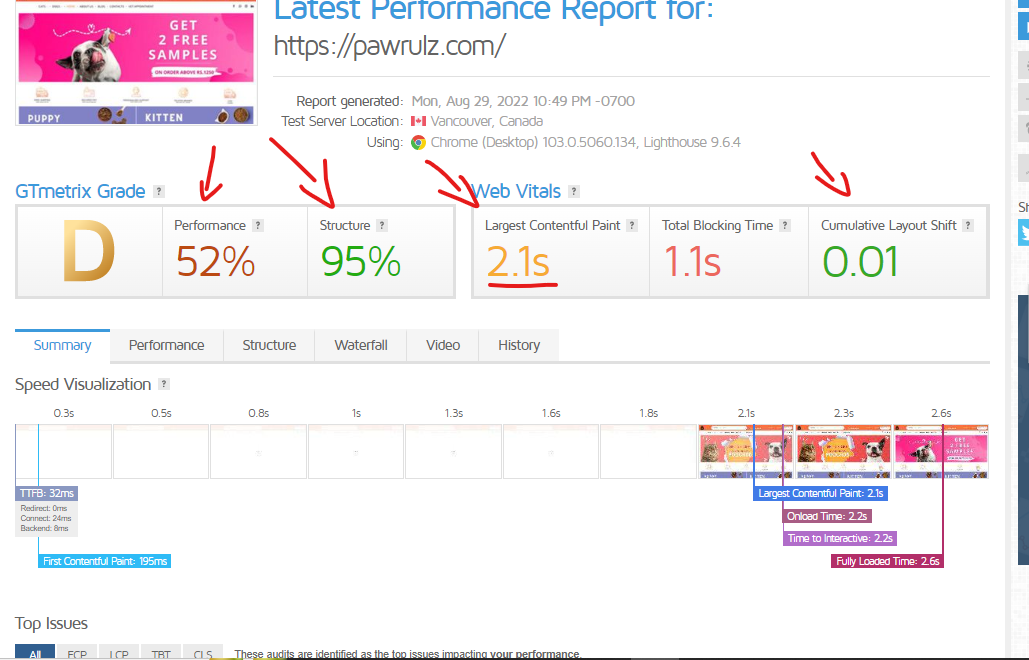Screen dimensions: 1029x660
Task: Click the Connect: 24ms detail
Action: (x=45, y=518)
